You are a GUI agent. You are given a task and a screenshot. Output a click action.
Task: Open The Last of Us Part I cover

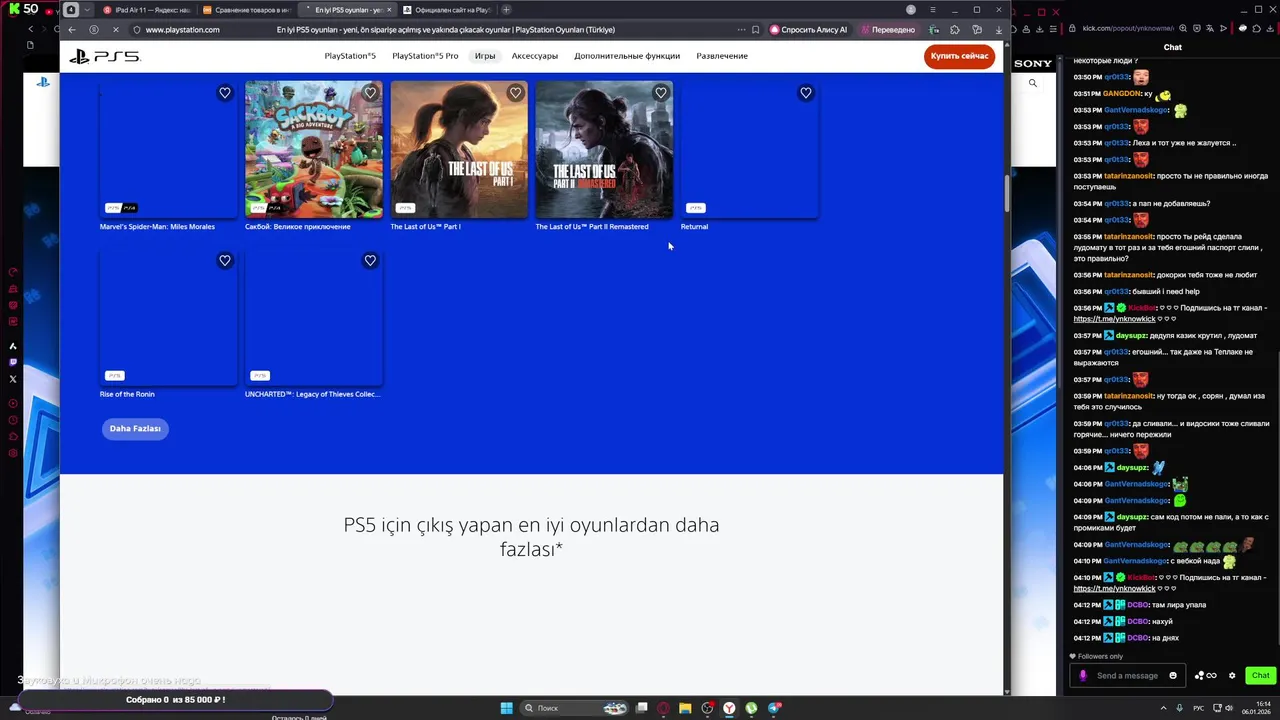(459, 150)
